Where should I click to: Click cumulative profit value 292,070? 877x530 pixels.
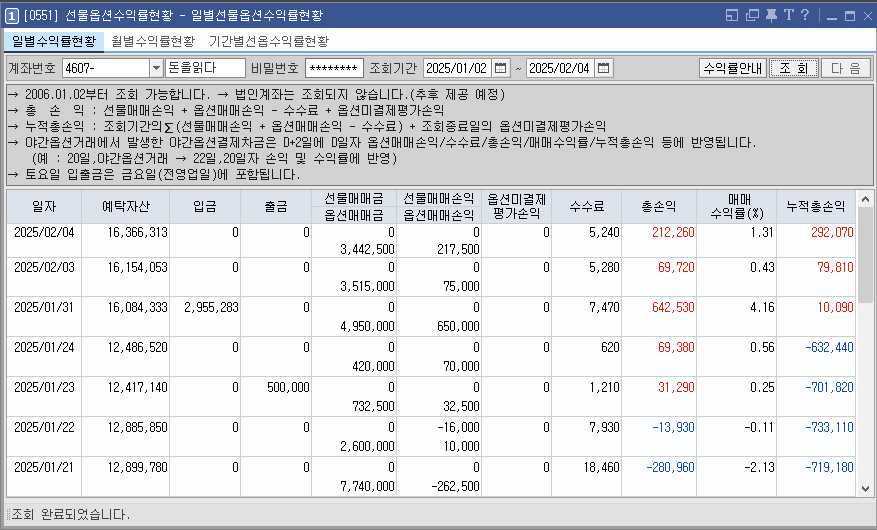click(832, 232)
